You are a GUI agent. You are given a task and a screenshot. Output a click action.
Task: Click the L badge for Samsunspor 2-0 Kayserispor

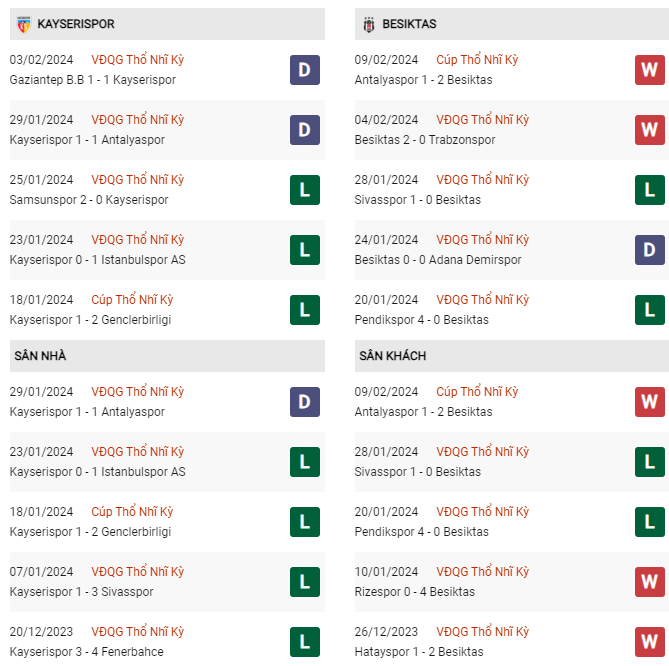(305, 190)
